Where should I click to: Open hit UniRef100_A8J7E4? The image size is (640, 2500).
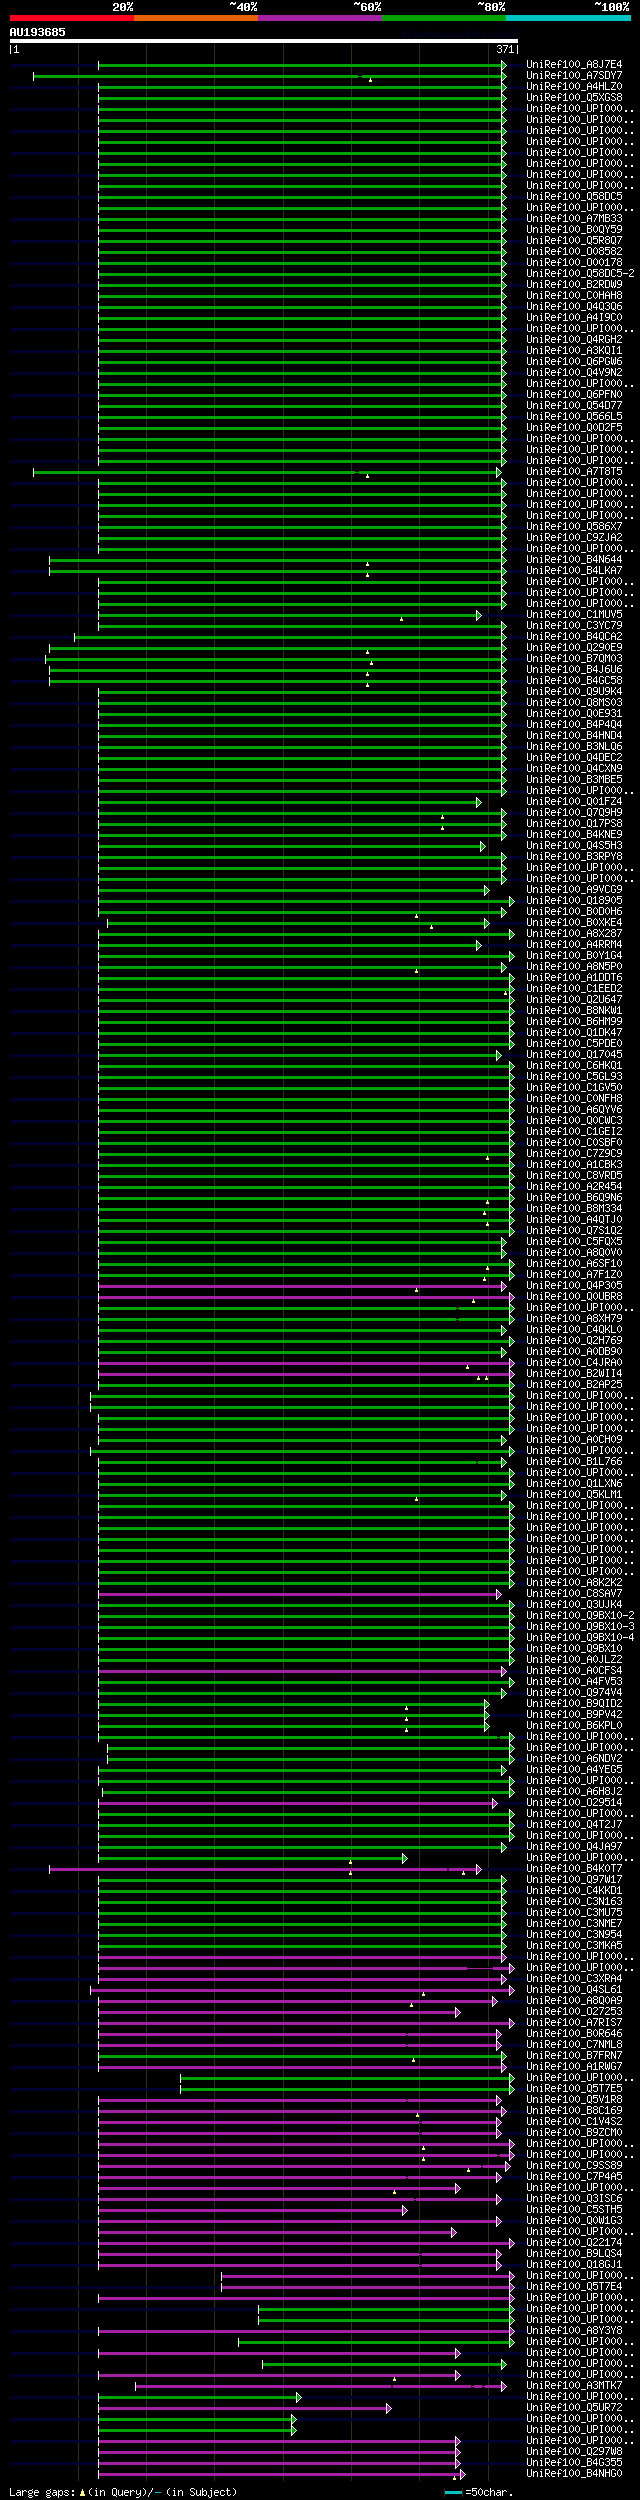pos(574,65)
